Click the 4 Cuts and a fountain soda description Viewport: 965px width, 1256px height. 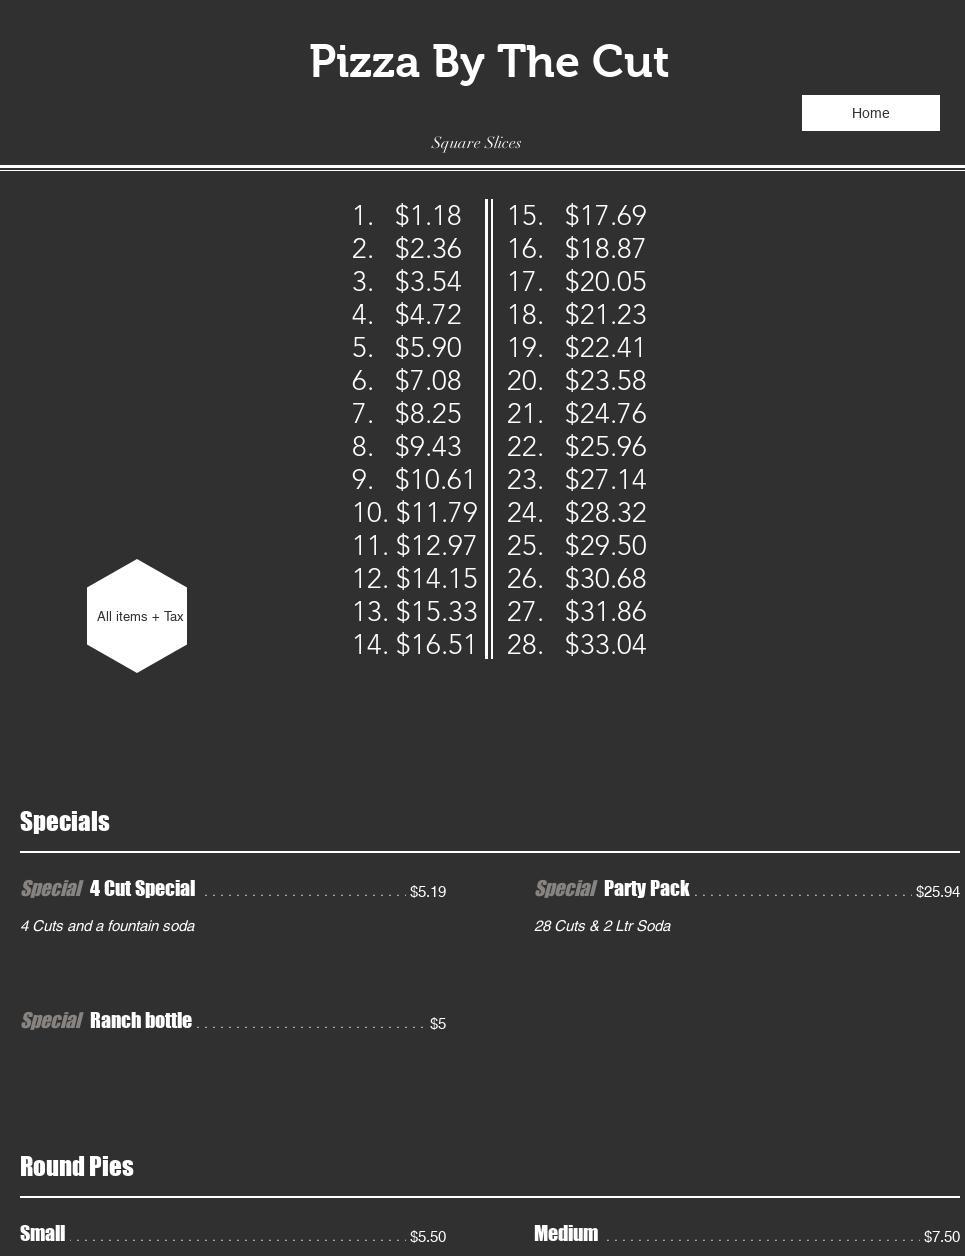[108, 926]
